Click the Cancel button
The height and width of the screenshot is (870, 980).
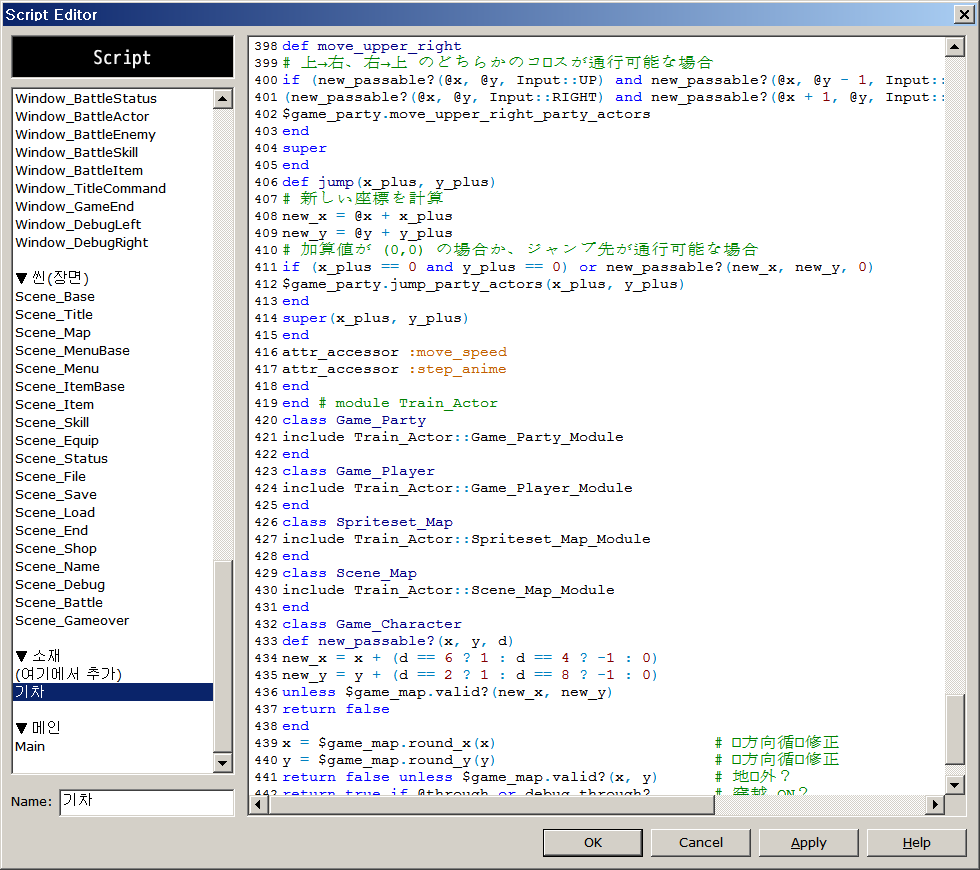pyautogui.click(x=701, y=842)
